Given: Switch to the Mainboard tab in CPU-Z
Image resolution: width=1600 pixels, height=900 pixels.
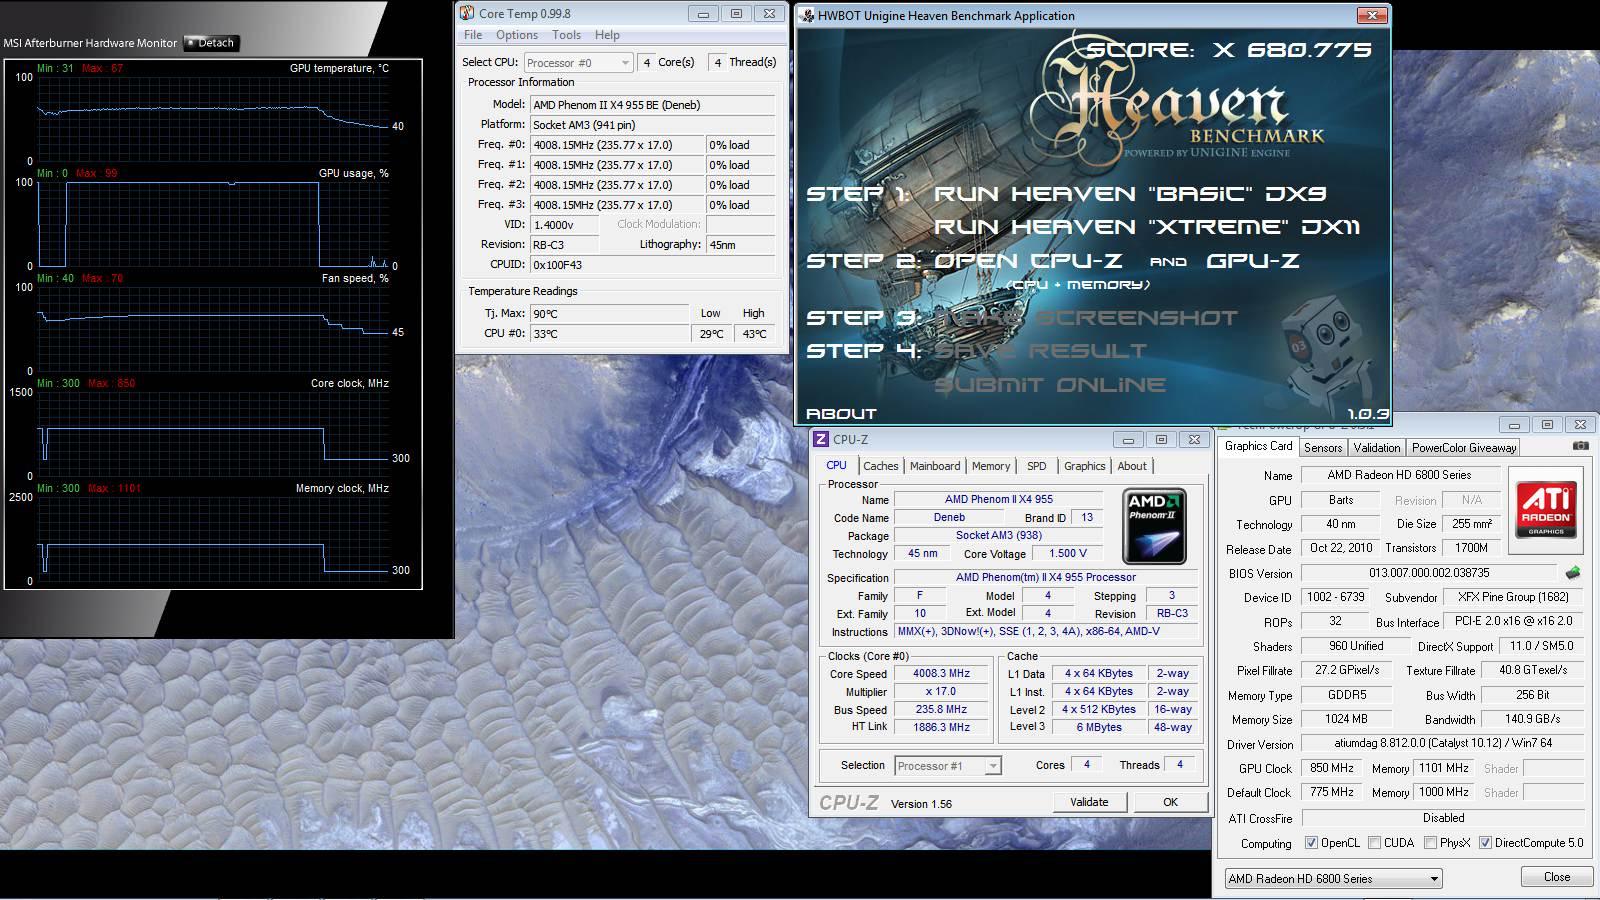Looking at the screenshot, I should point(935,466).
